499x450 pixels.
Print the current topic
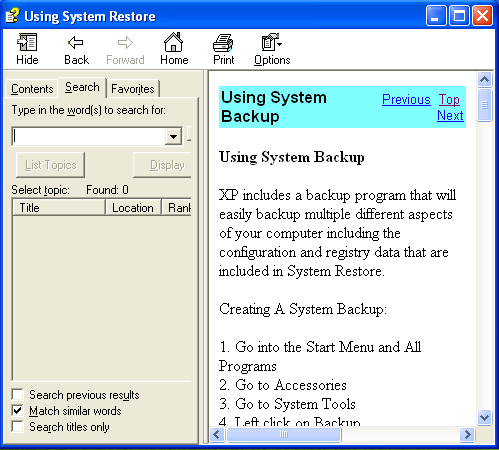tap(223, 49)
